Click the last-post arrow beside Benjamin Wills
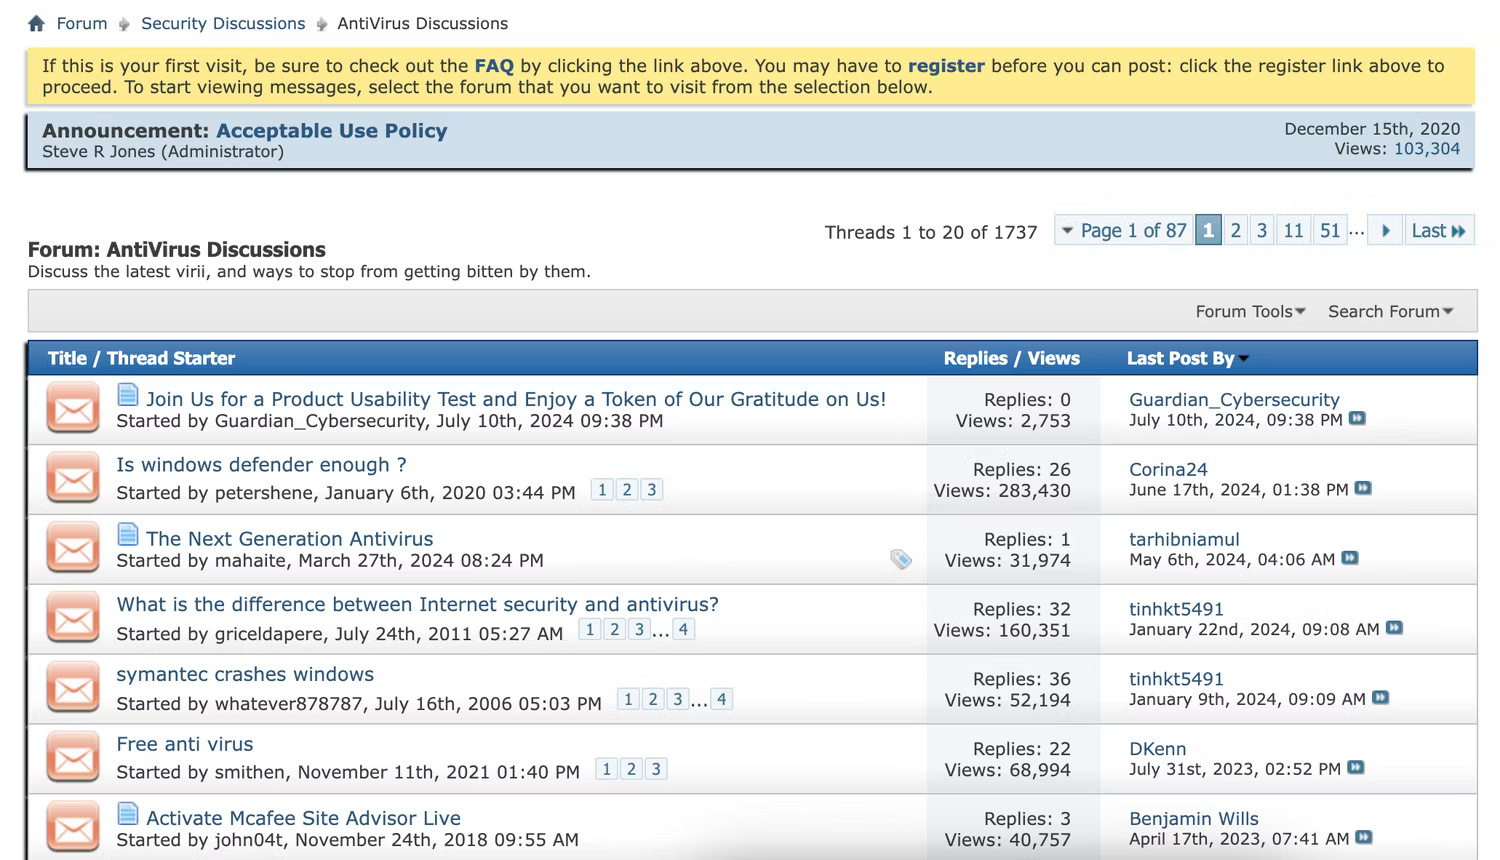This screenshot has height=860, width=1500. 1362,839
